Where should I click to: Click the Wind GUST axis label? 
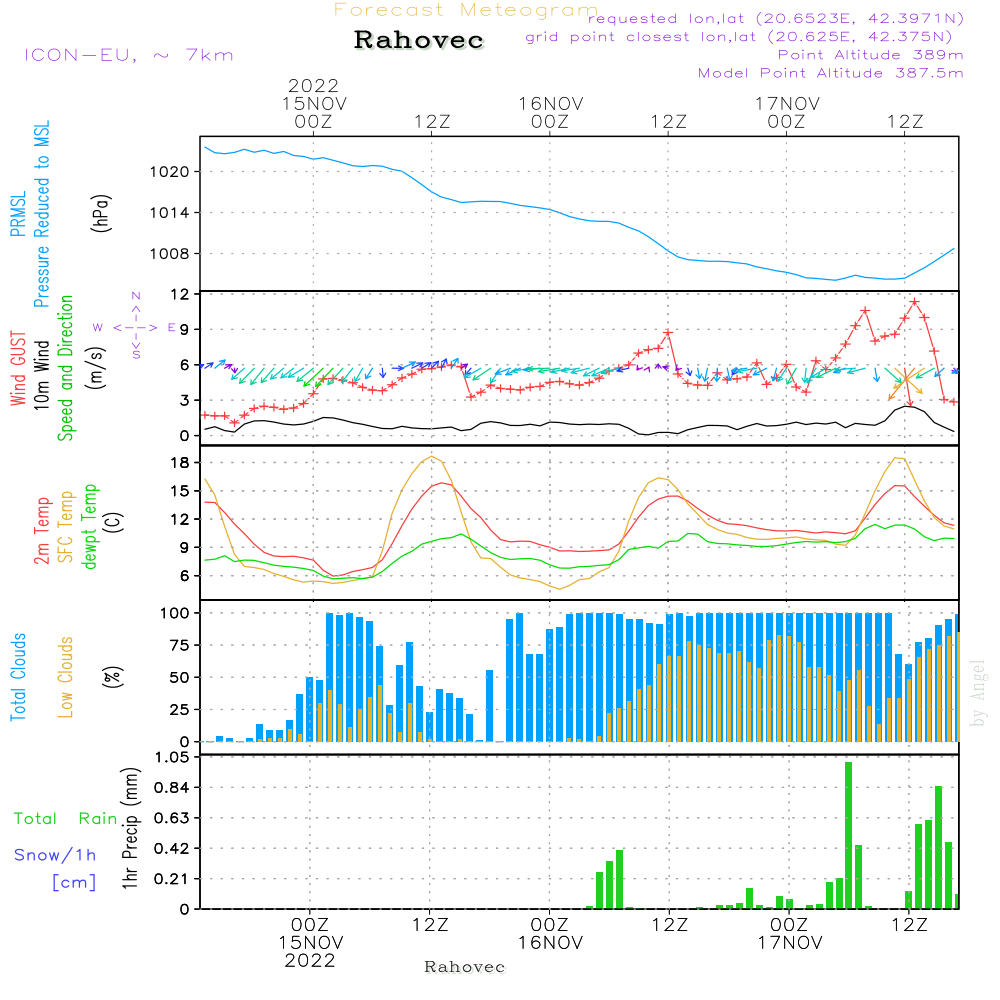click(19, 371)
